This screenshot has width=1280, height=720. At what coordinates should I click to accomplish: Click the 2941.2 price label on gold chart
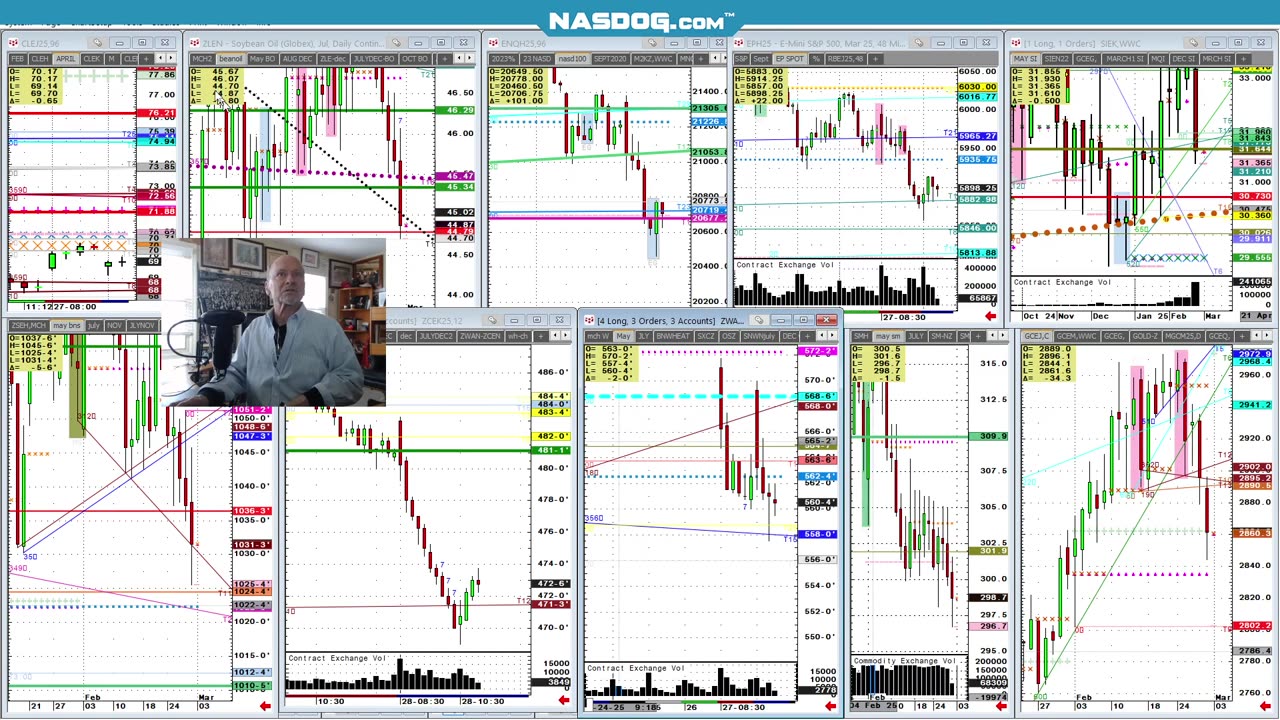pyautogui.click(x=1253, y=405)
